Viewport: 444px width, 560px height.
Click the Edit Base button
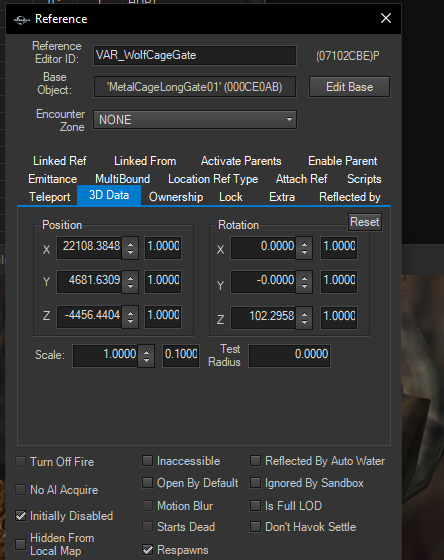tap(349, 87)
